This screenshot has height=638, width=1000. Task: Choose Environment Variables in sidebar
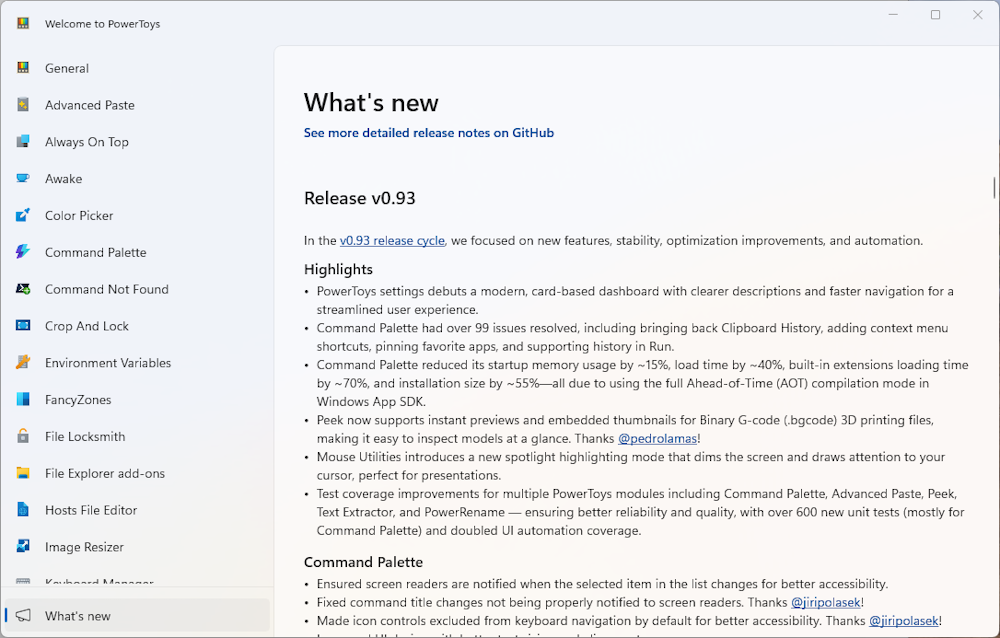[x=136, y=363]
